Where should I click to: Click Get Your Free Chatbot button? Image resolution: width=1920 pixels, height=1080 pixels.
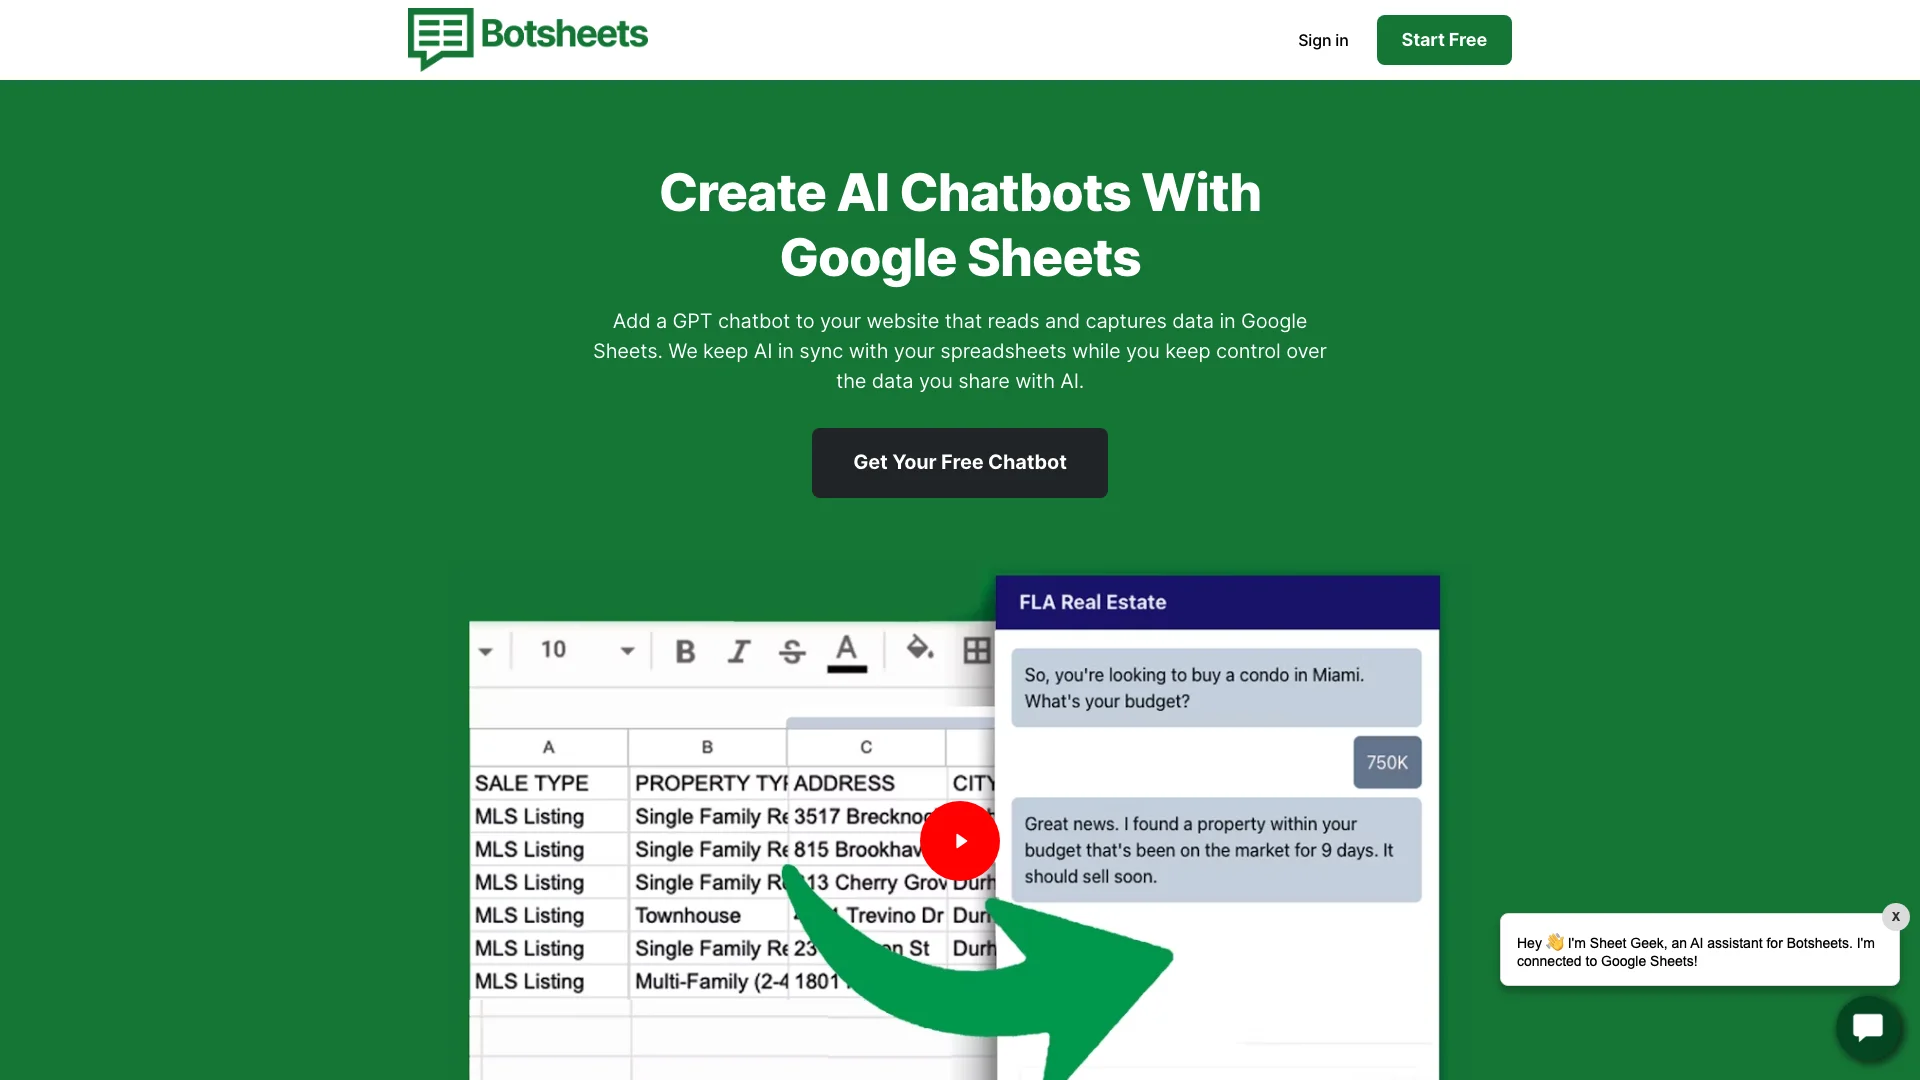coord(959,462)
